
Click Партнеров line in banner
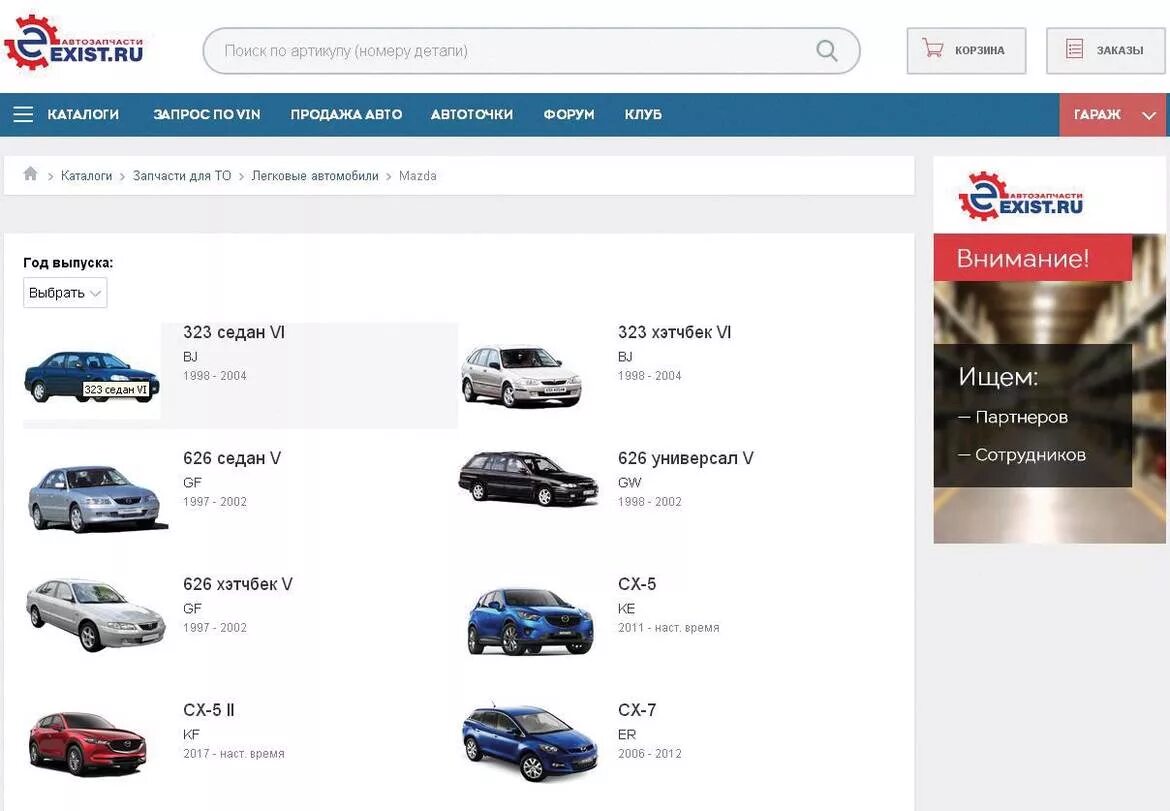1013,417
